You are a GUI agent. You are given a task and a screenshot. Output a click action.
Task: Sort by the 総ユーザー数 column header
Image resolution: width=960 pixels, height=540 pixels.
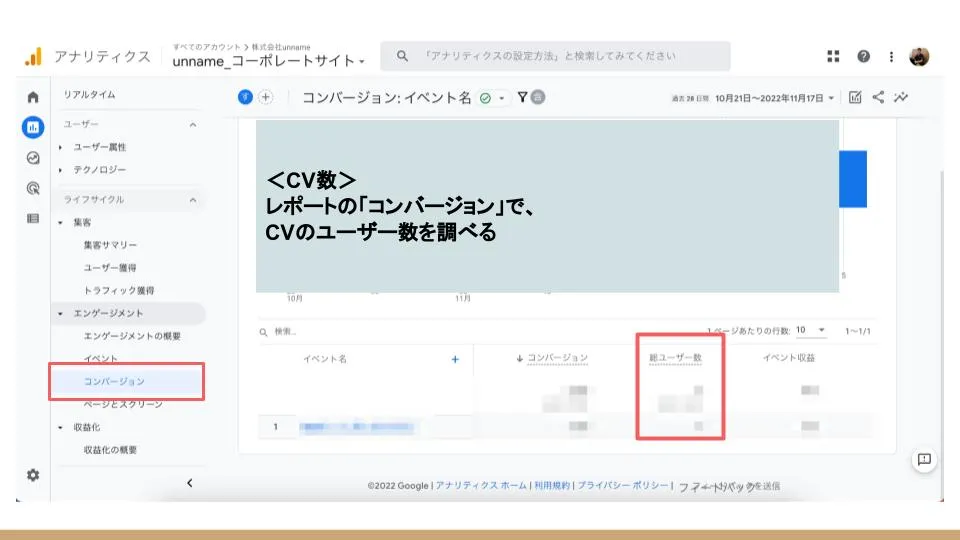click(x=675, y=358)
